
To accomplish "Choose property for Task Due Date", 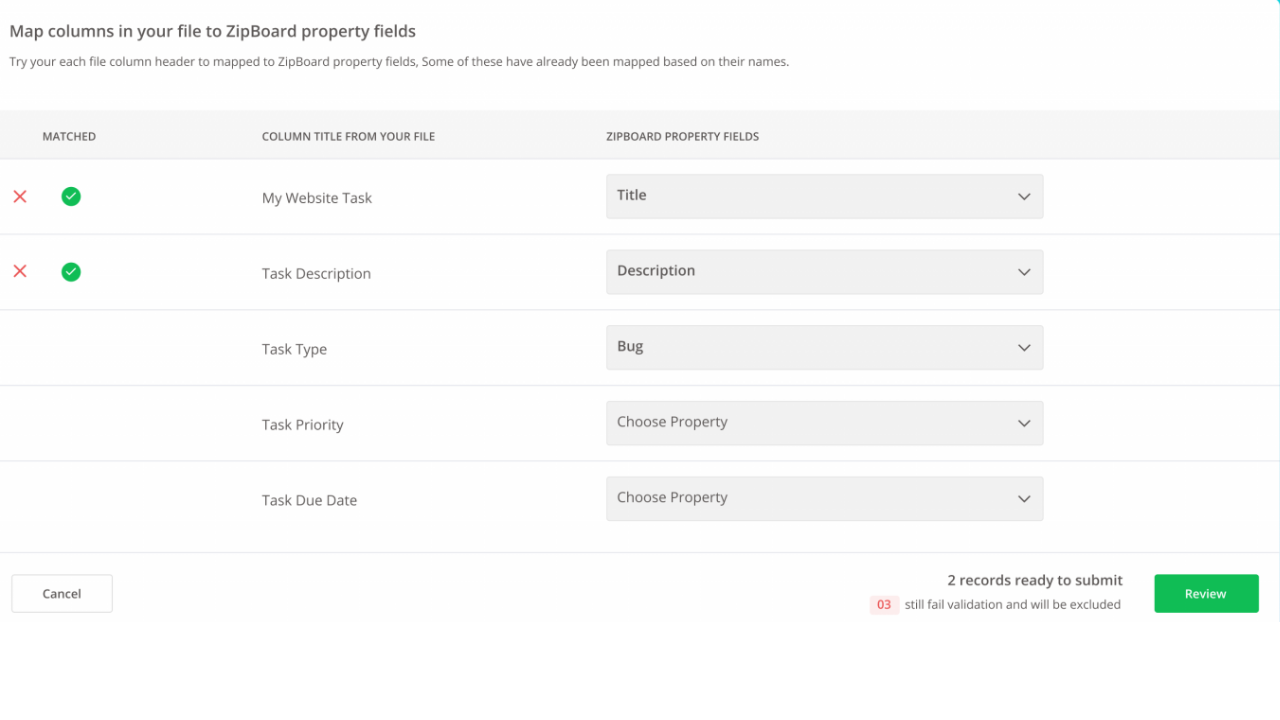I will click(x=824, y=498).
